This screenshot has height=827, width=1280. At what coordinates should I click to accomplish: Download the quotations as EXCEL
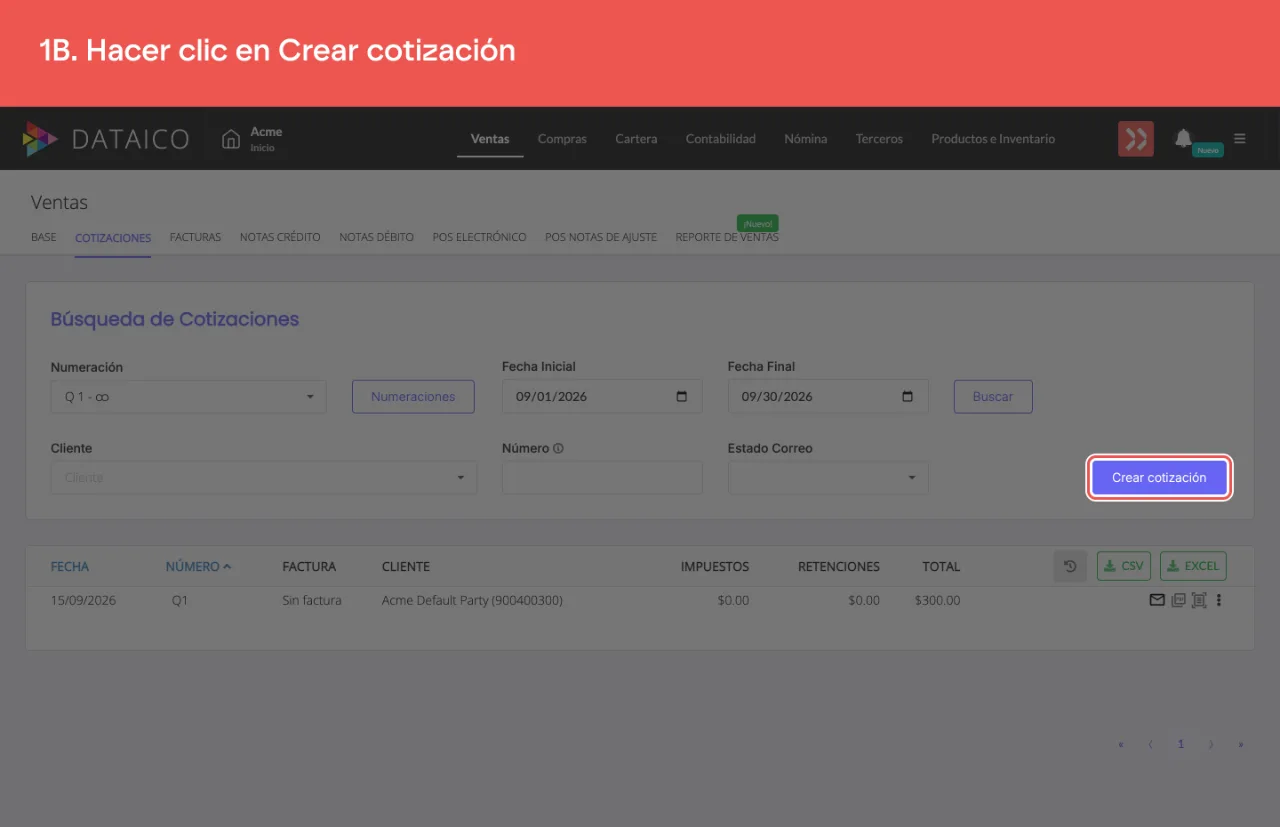coord(1193,566)
